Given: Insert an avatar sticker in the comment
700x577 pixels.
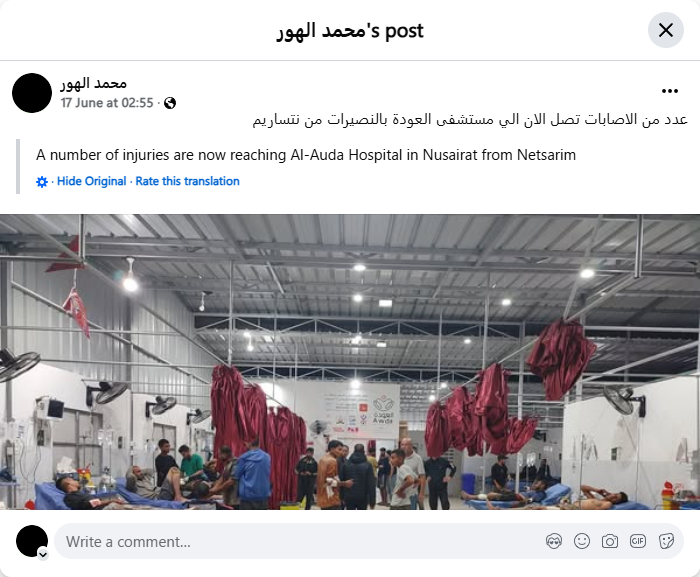Looking at the screenshot, I should pyautogui.click(x=554, y=542).
